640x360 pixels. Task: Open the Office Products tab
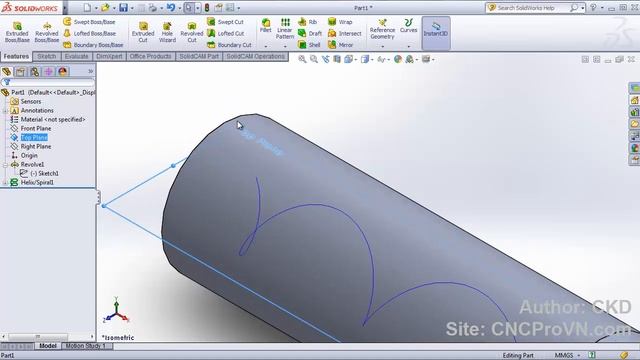(150, 56)
